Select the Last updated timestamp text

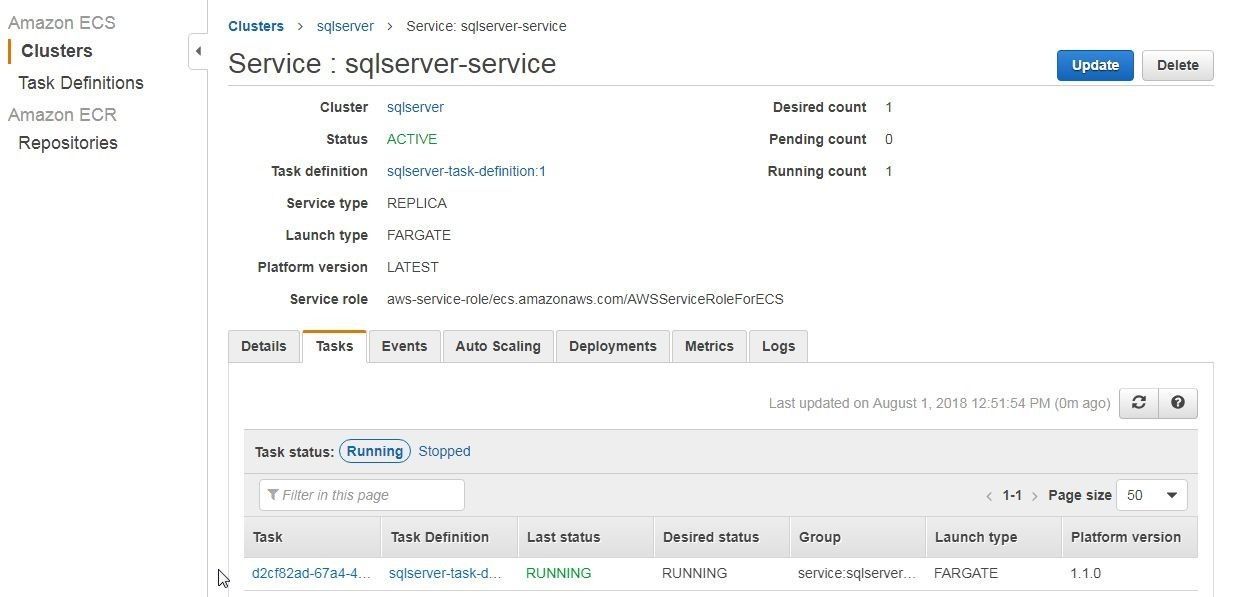tap(939, 403)
